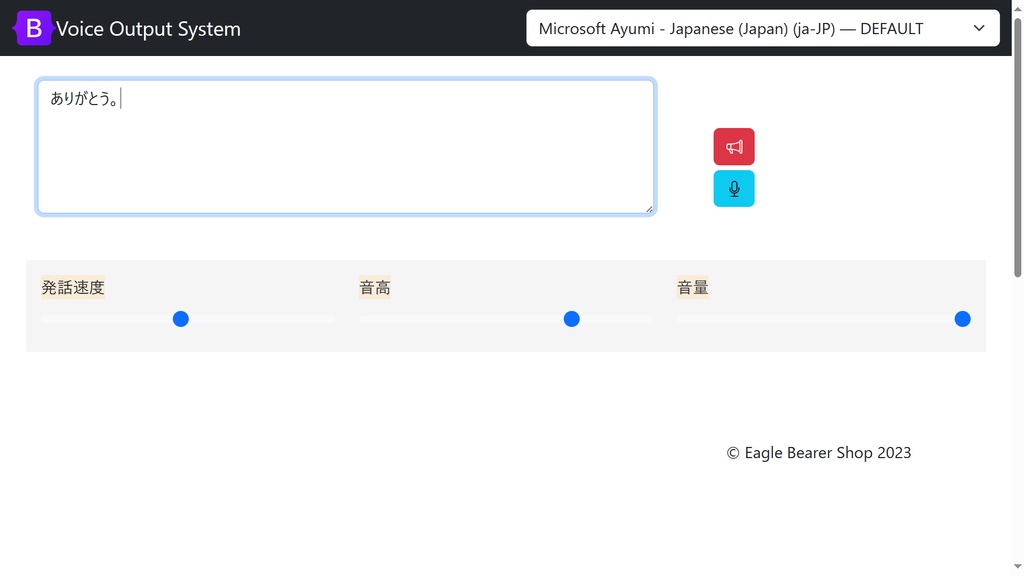Click the purple B logo in the header

[32, 28]
